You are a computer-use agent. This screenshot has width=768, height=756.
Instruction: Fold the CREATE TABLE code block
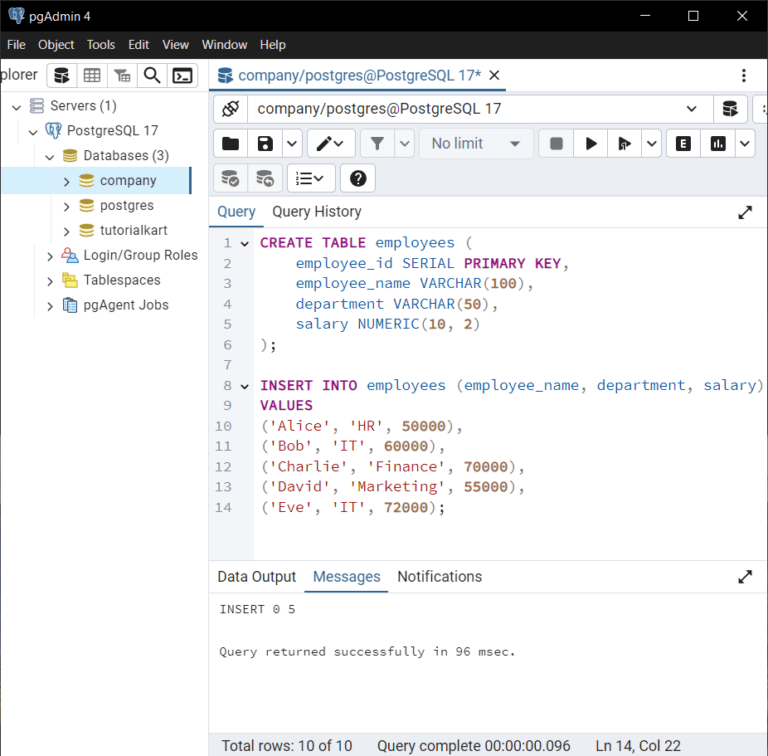click(244, 243)
